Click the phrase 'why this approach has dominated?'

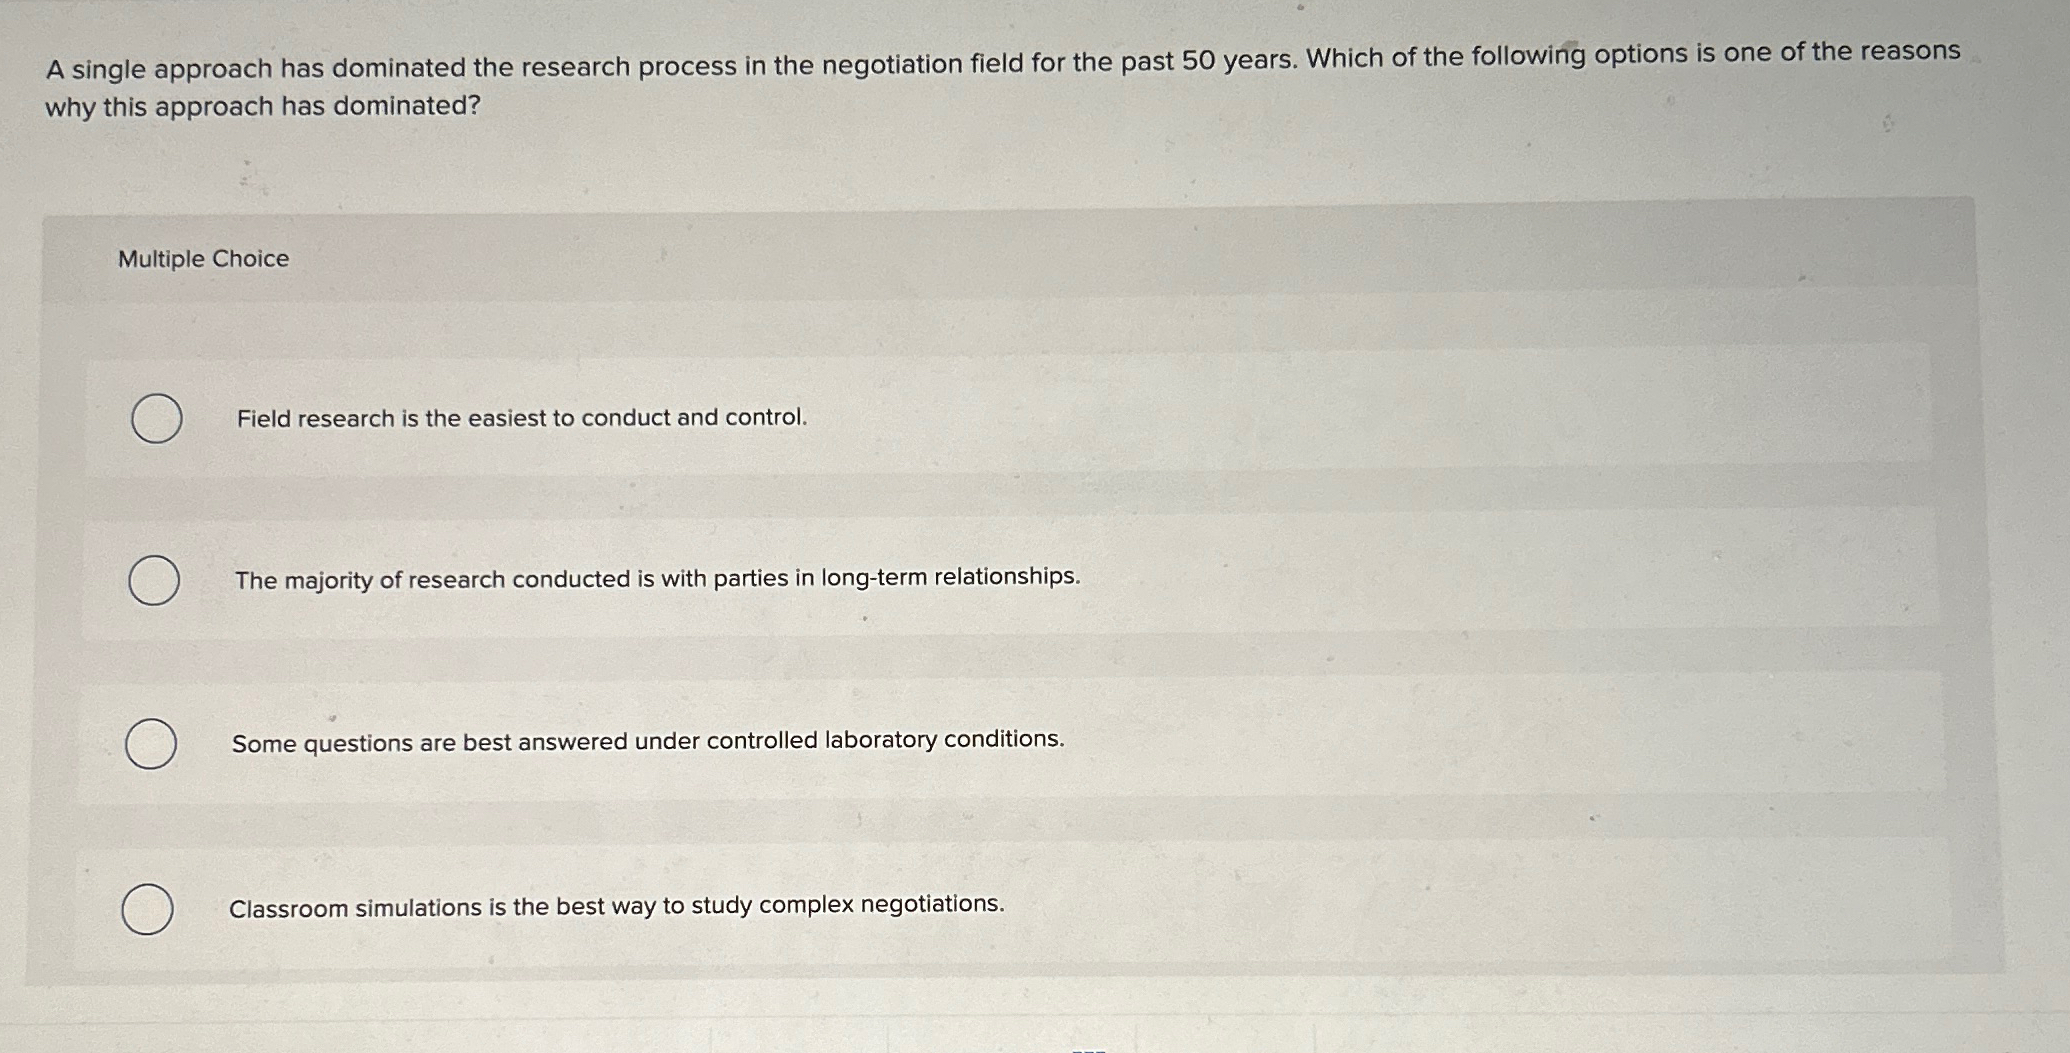(261, 105)
